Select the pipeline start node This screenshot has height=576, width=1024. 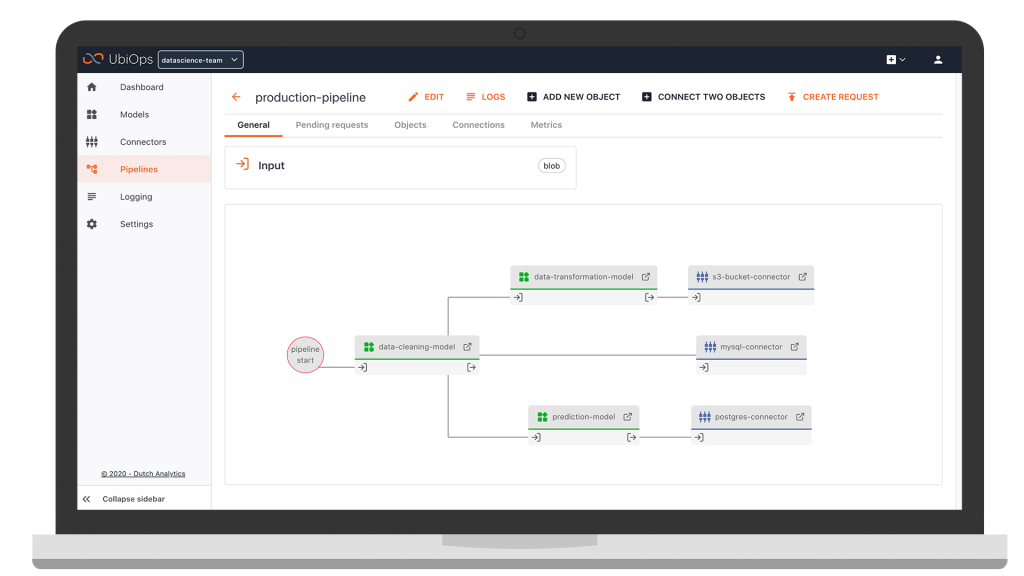(305, 355)
